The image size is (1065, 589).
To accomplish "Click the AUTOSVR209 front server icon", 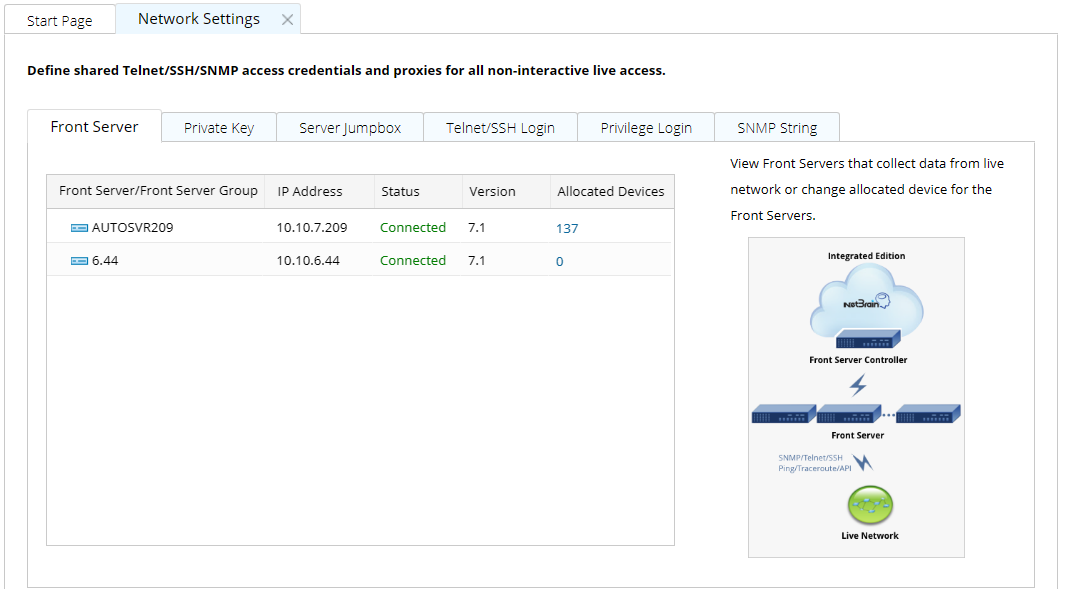I will 79,228.
